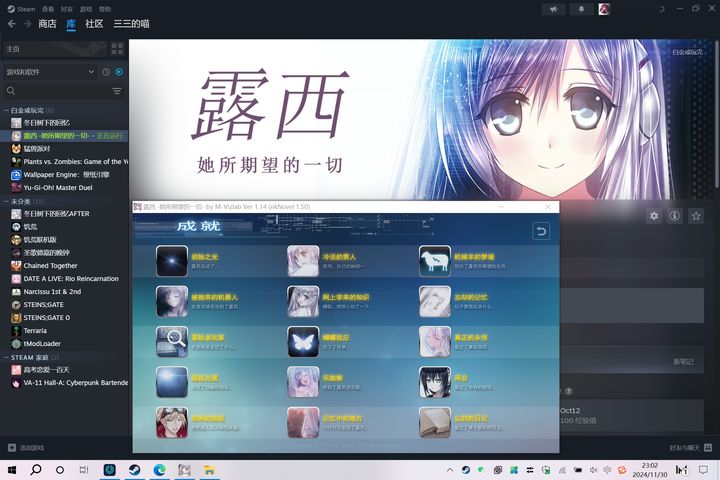The width and height of the screenshot is (720, 480).
Task: Open Steam announcements megaphone icon
Action: coord(554,9)
